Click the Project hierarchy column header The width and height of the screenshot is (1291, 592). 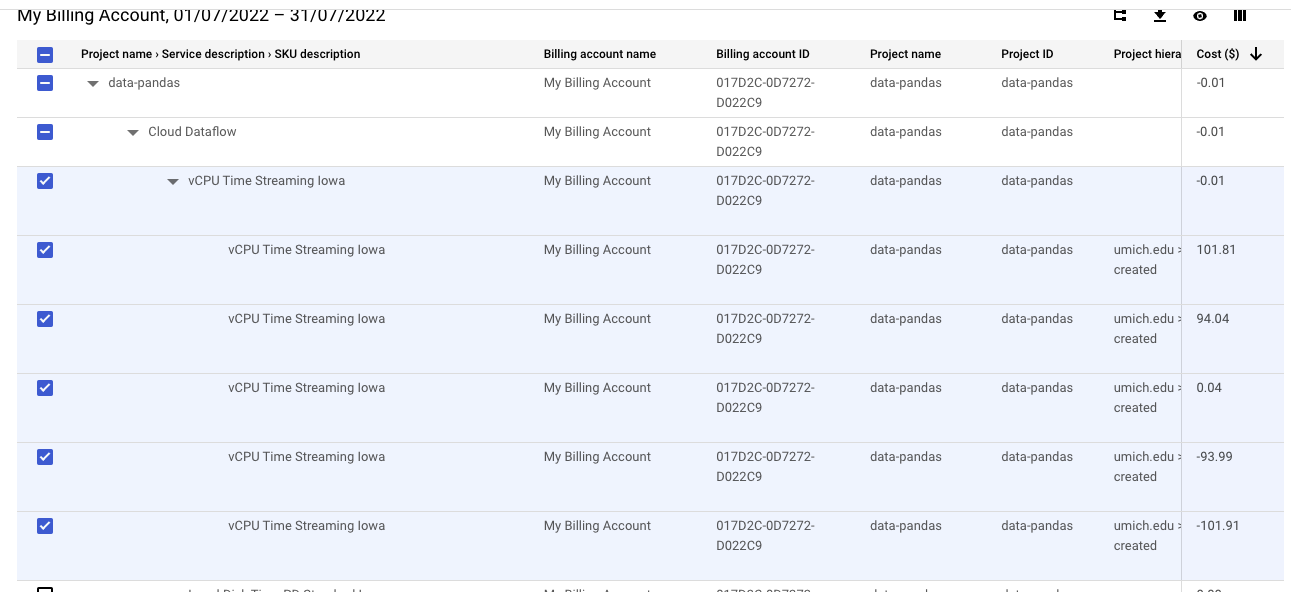[x=1147, y=54]
